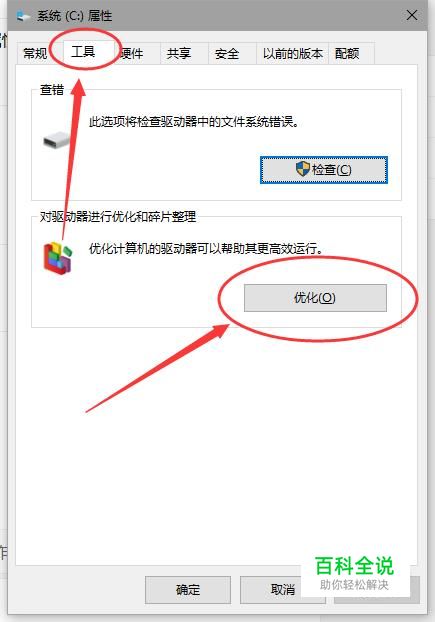The width and height of the screenshot is (435, 622).
Task: Click the drive icon in the title bar
Action: point(23,15)
